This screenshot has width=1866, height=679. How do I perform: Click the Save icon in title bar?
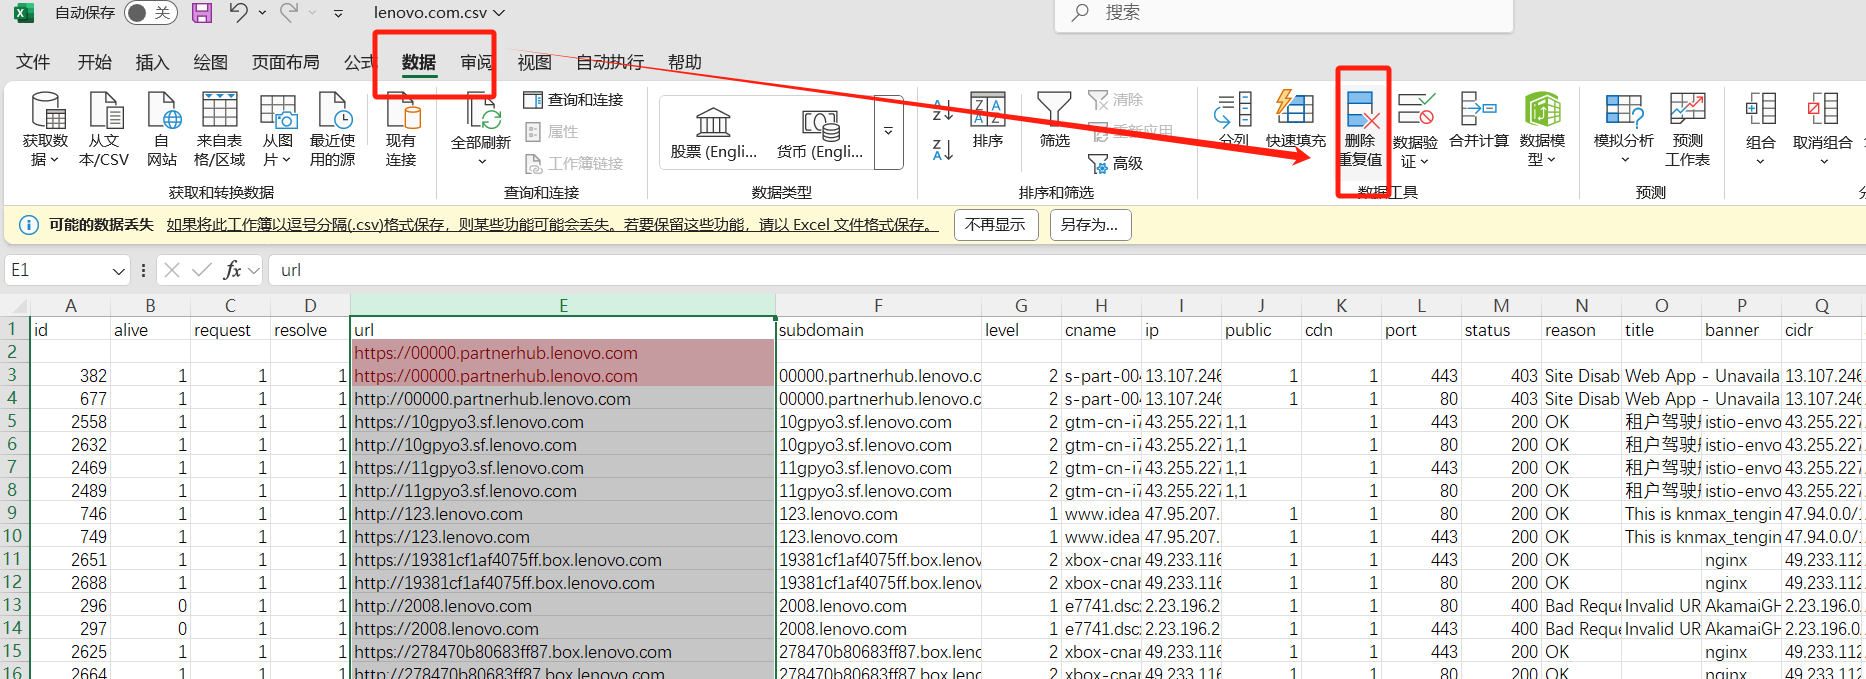[202, 13]
